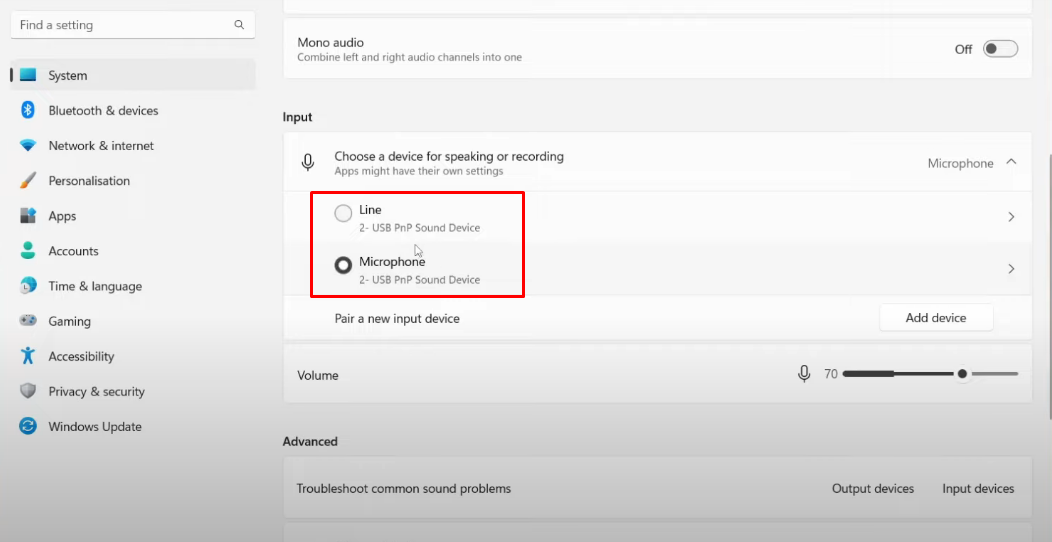Select the Apps sidebar icon
Viewport: 1052px width, 542px height.
tap(28, 215)
